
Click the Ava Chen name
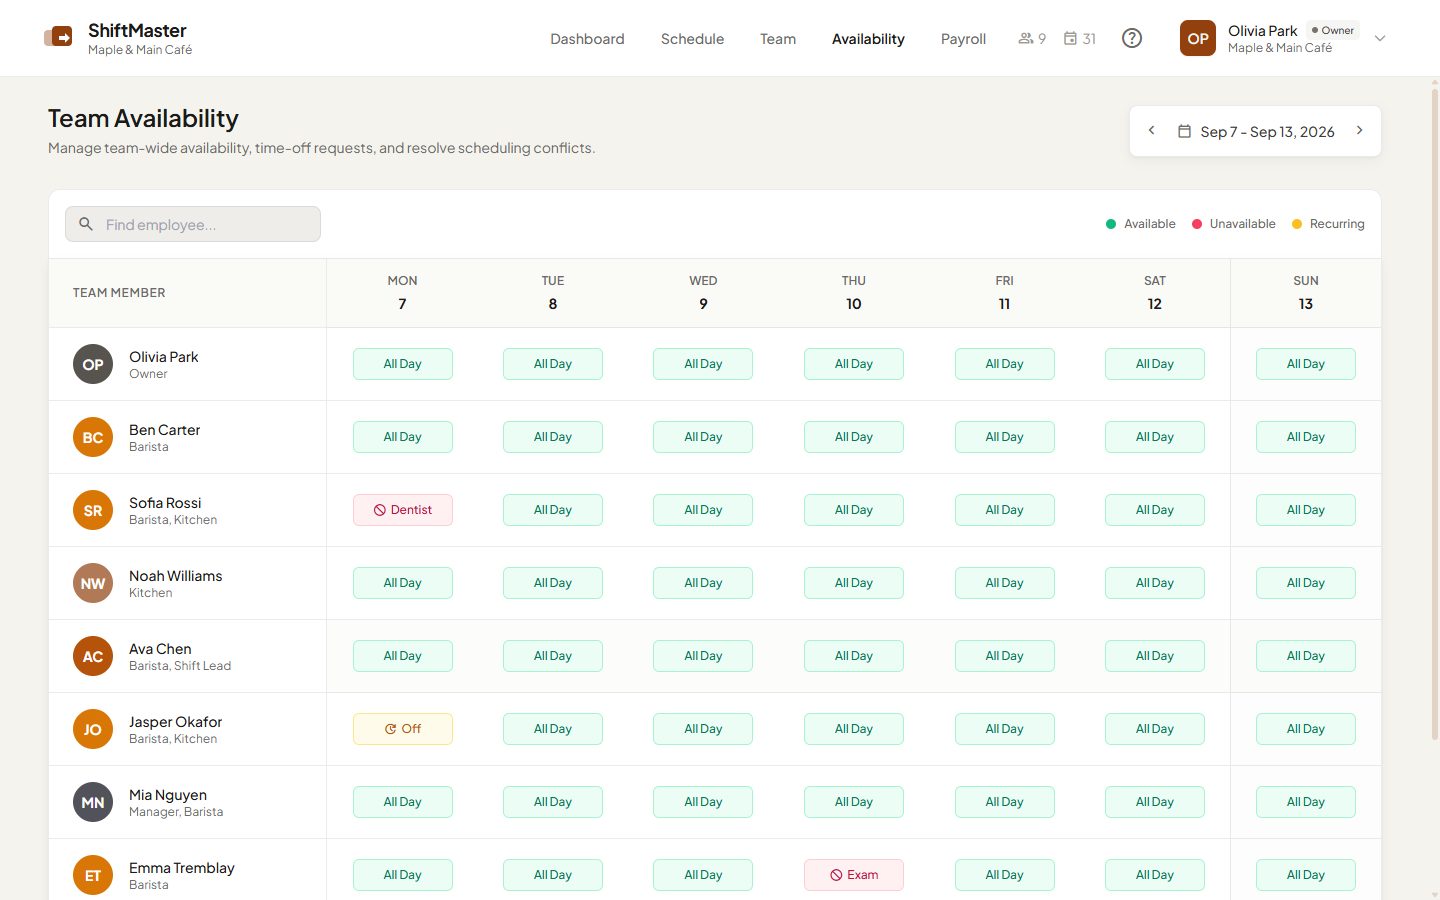click(160, 649)
